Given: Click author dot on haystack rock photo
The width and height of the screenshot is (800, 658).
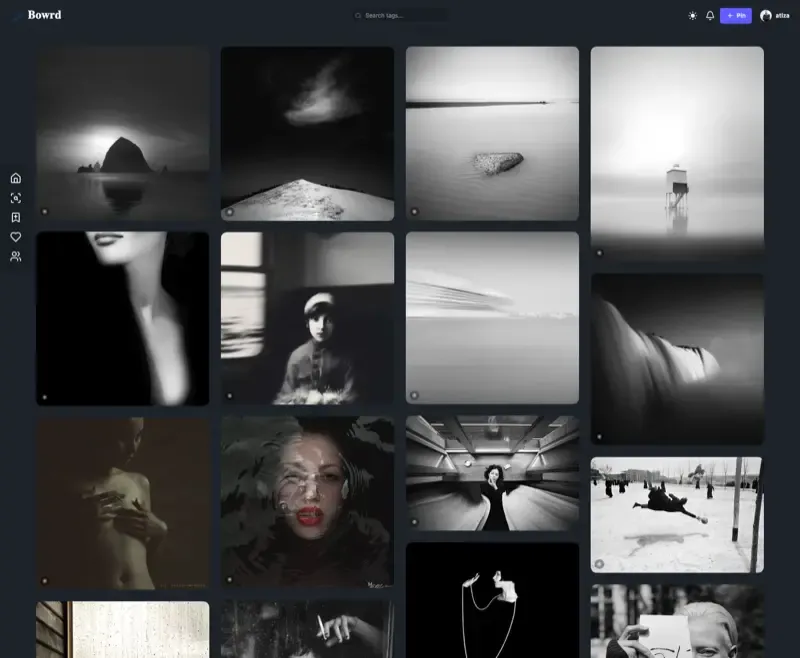Looking at the screenshot, I should click(44, 211).
